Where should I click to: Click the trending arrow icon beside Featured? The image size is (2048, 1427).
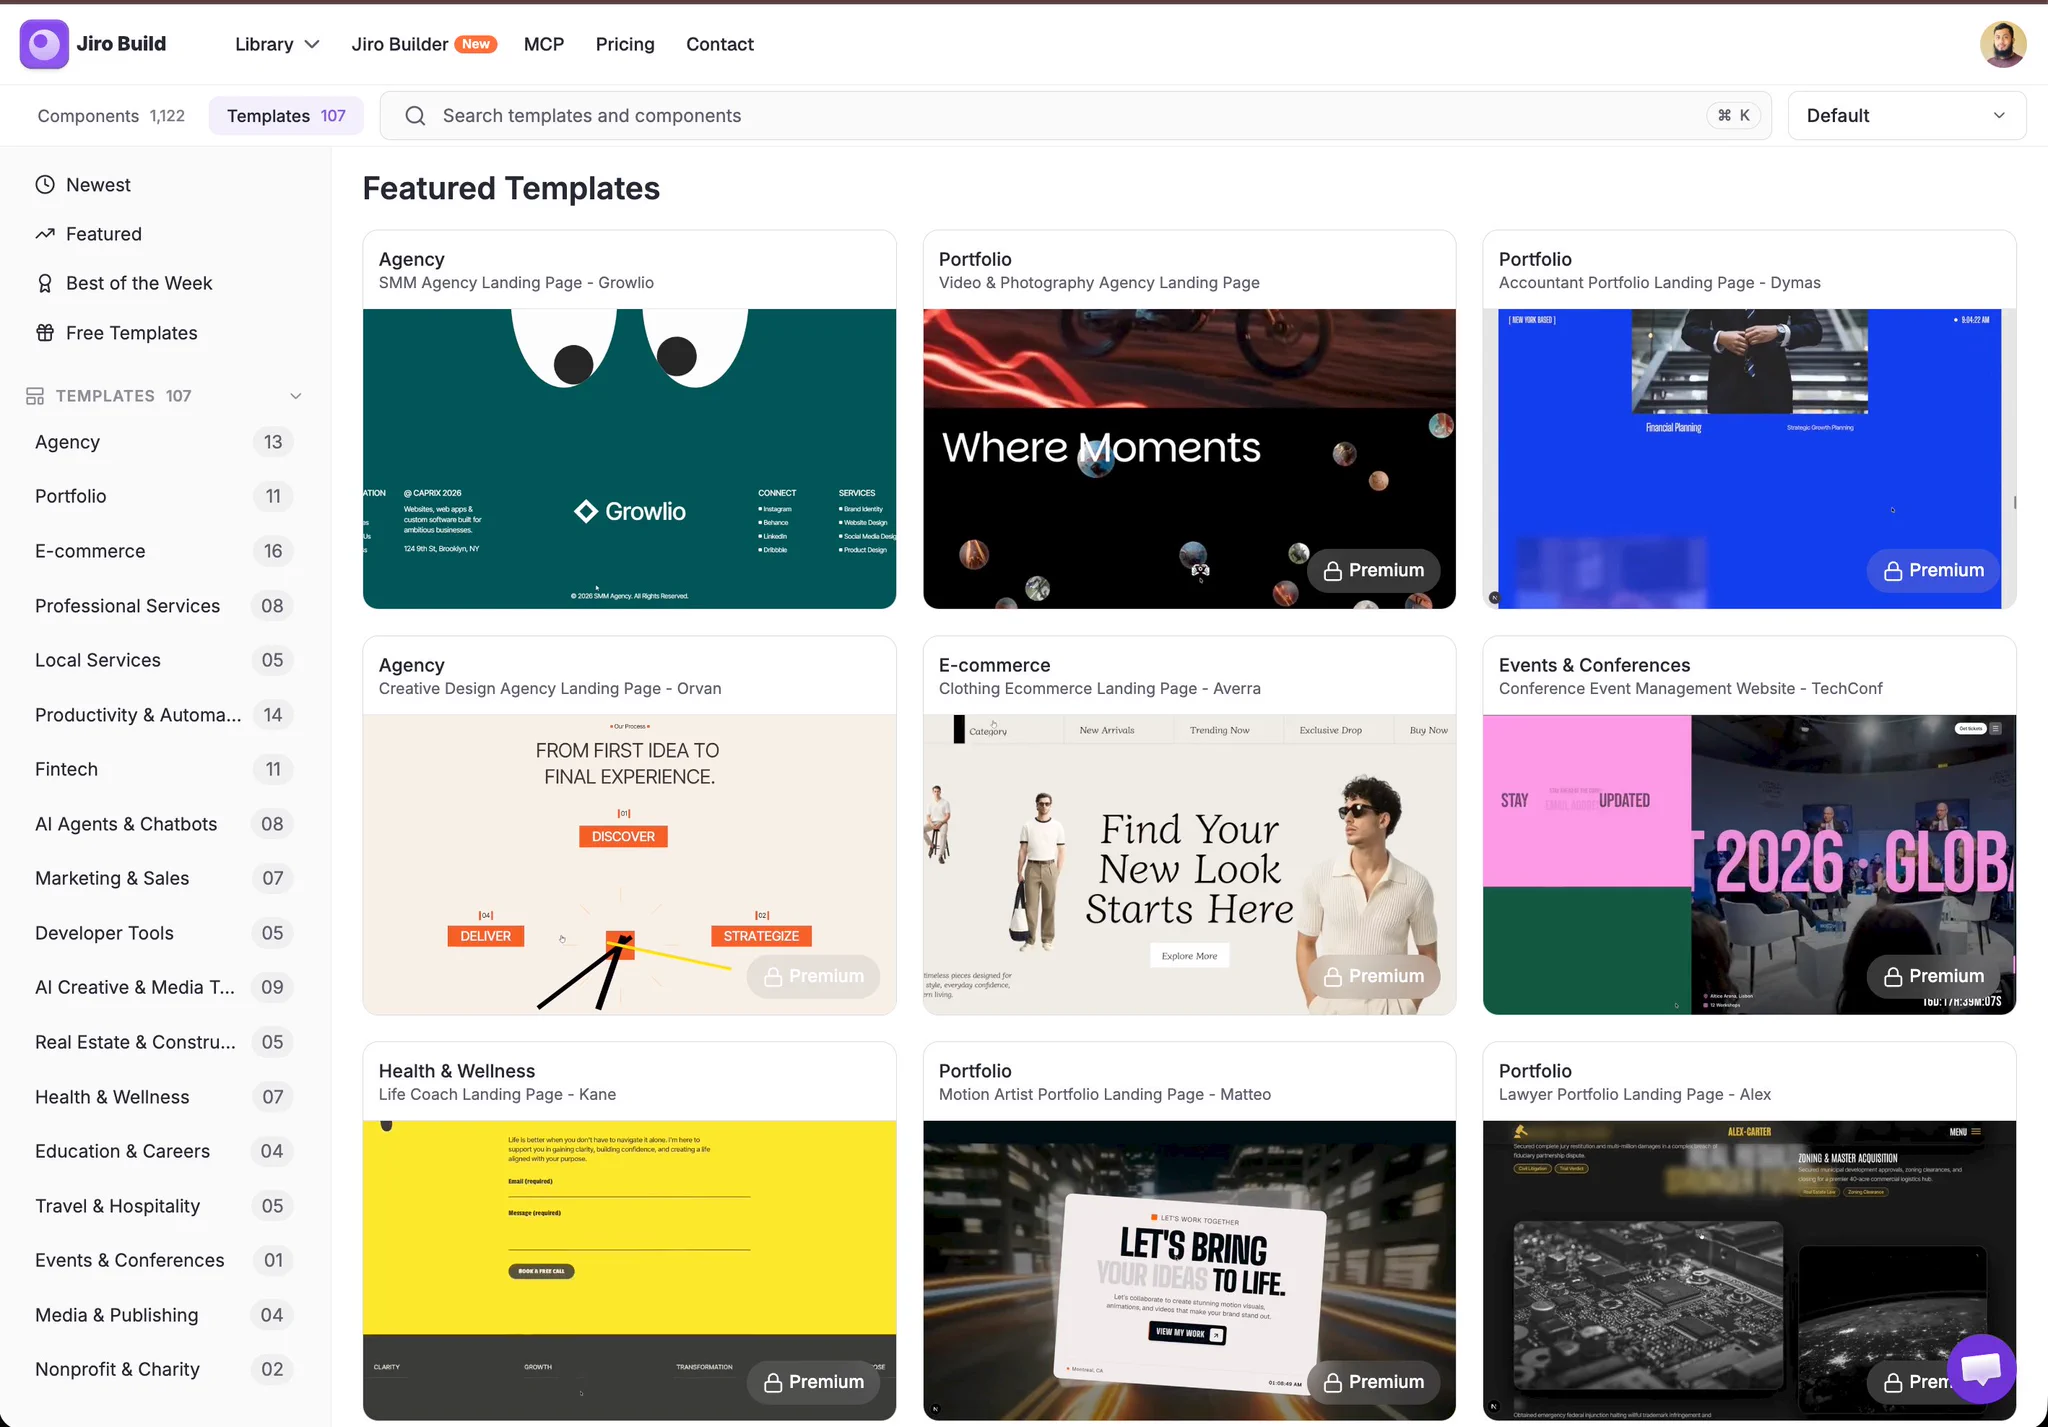pos(45,234)
